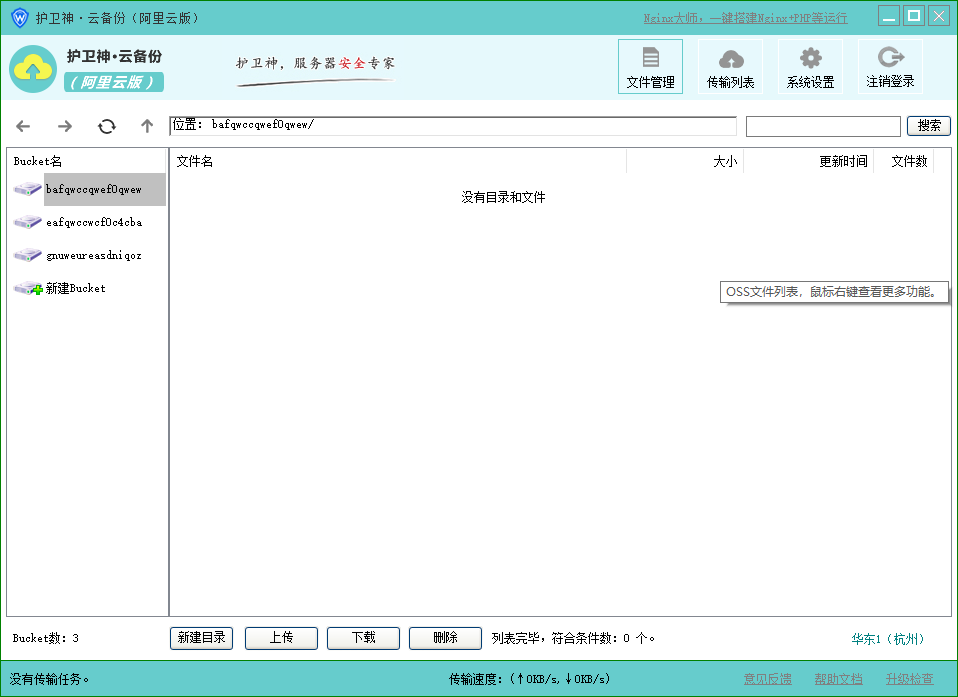Maximize the window
The width and height of the screenshot is (958, 697).
coord(914,16)
